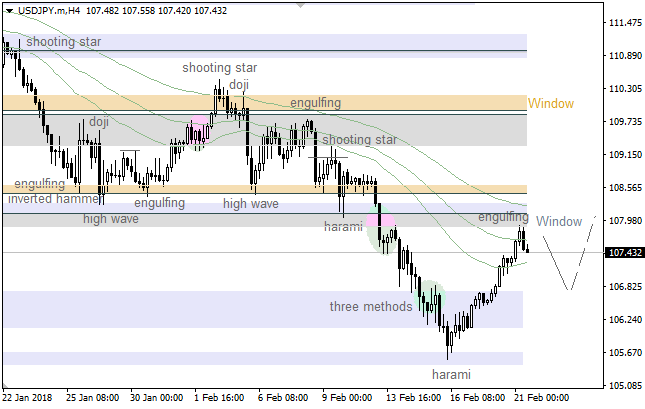Click the harami label below the lowest candle
This screenshot has width=645, height=409.
tap(451, 374)
